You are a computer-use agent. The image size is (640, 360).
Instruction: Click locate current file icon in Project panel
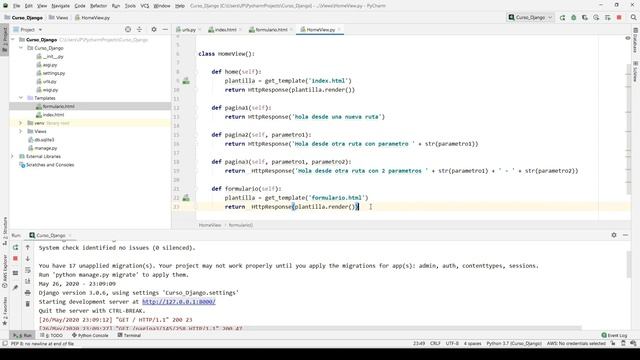pyautogui.click(x=128, y=29)
